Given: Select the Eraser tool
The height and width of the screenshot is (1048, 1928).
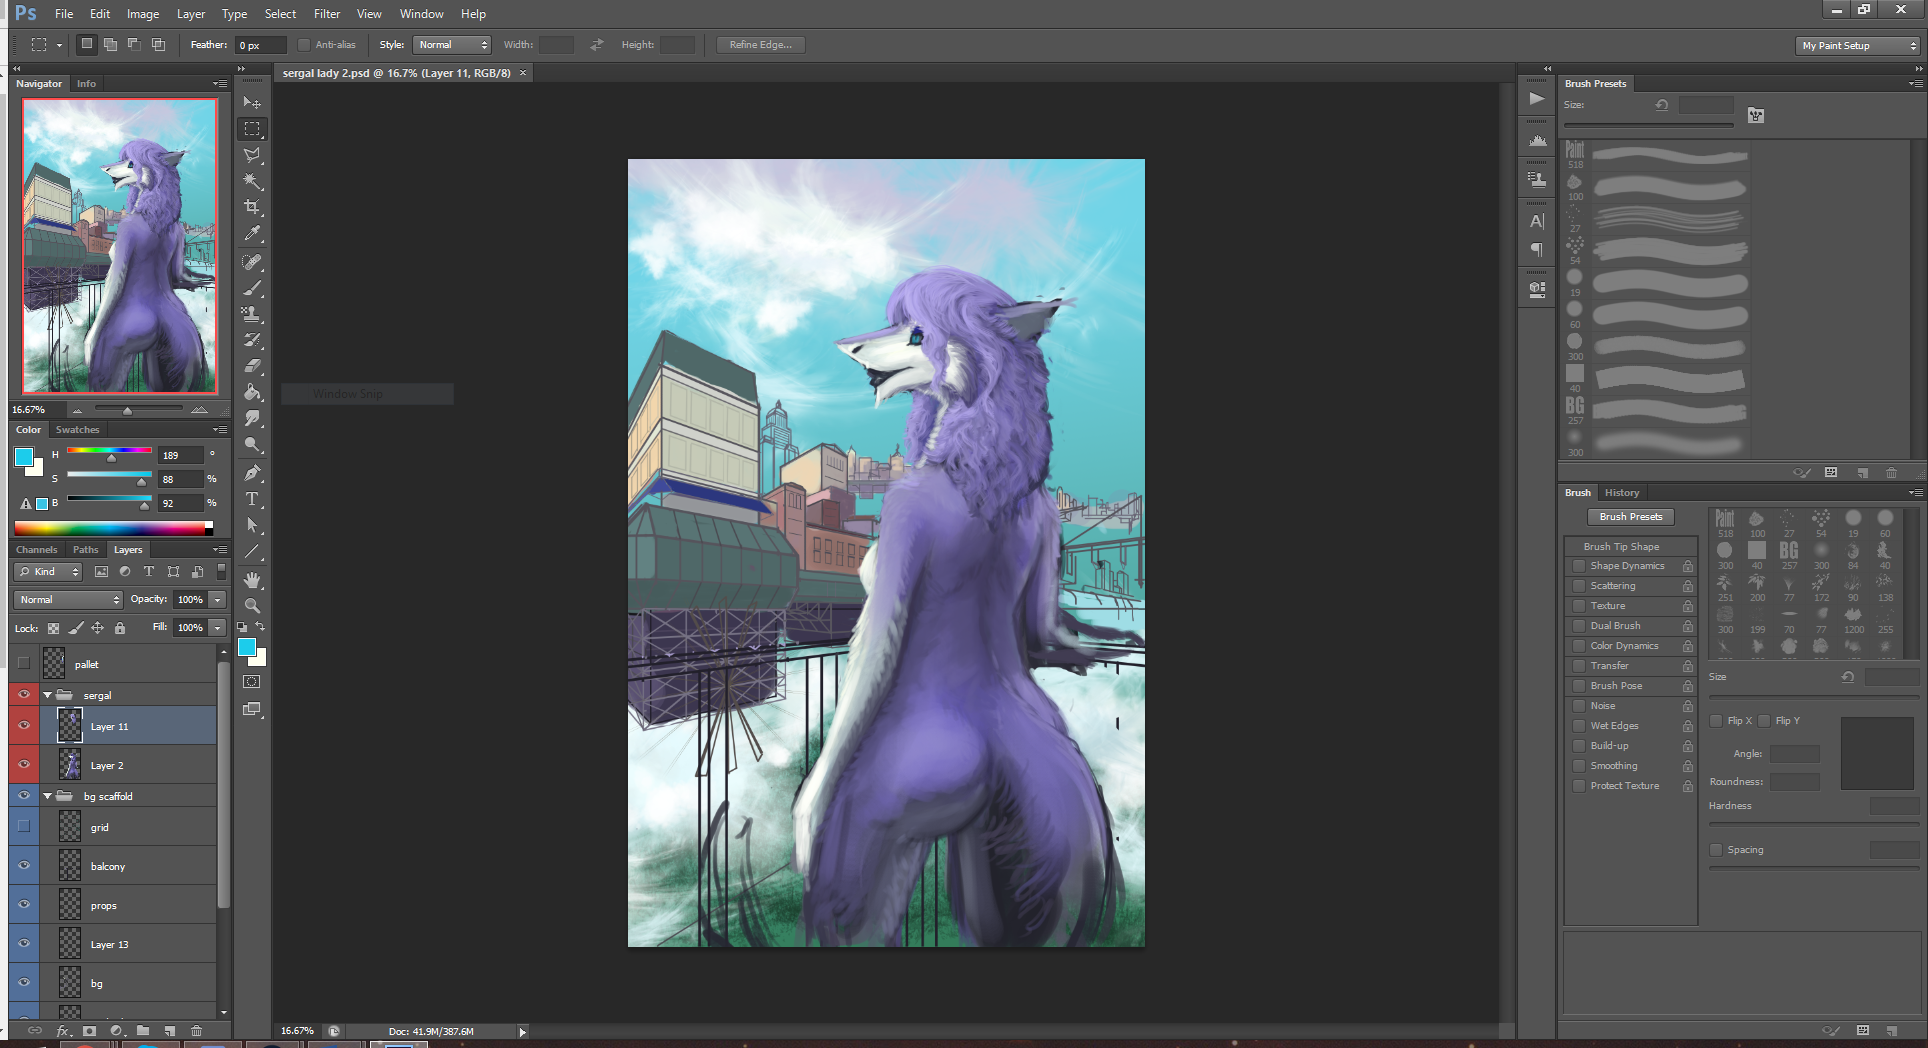Looking at the screenshot, I should [252, 366].
